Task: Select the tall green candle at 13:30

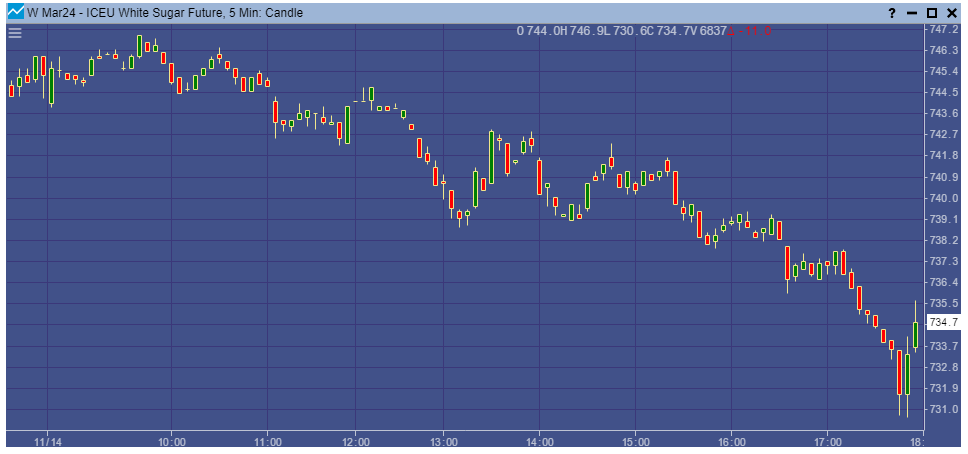Action: 491,158
